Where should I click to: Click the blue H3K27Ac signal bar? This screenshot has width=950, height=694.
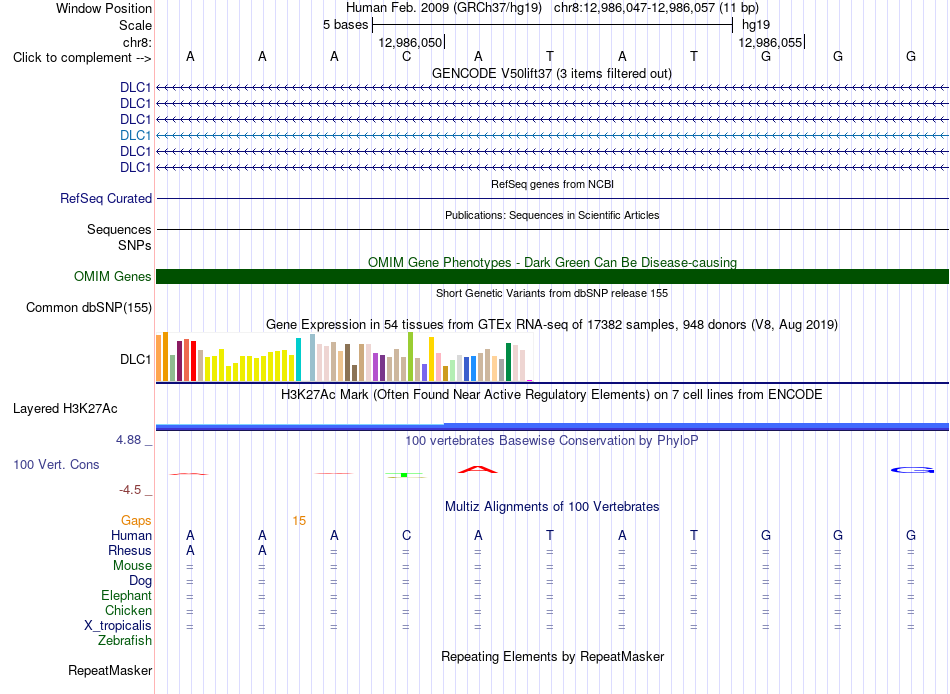(x=552, y=427)
